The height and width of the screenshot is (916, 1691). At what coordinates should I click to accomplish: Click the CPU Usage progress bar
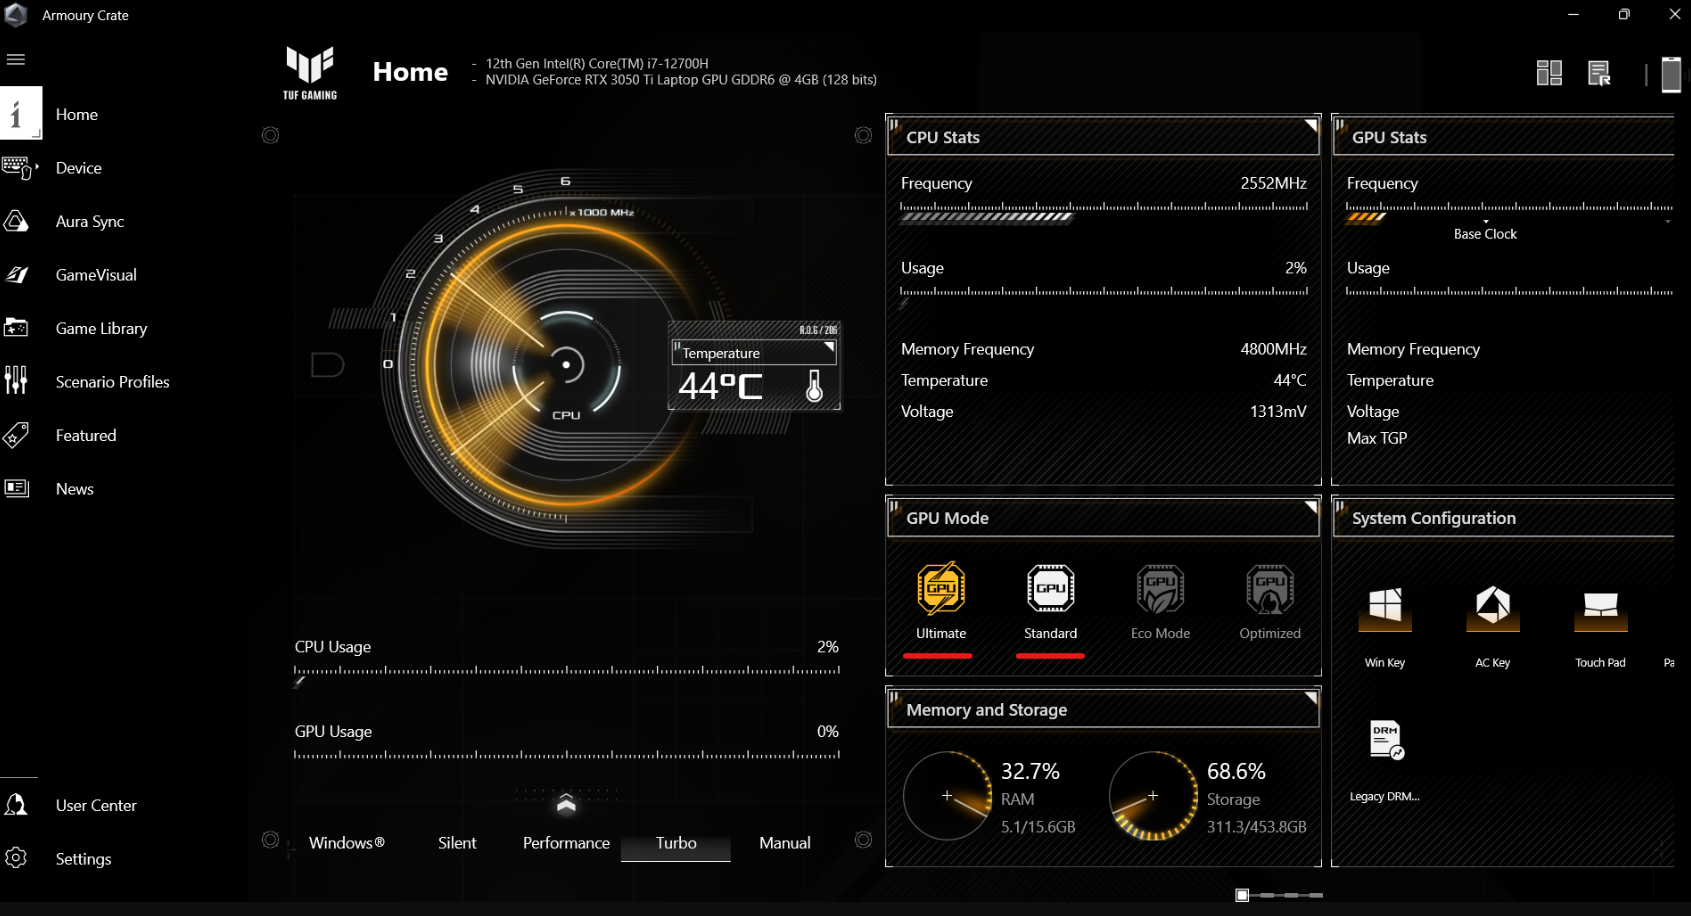[567, 673]
